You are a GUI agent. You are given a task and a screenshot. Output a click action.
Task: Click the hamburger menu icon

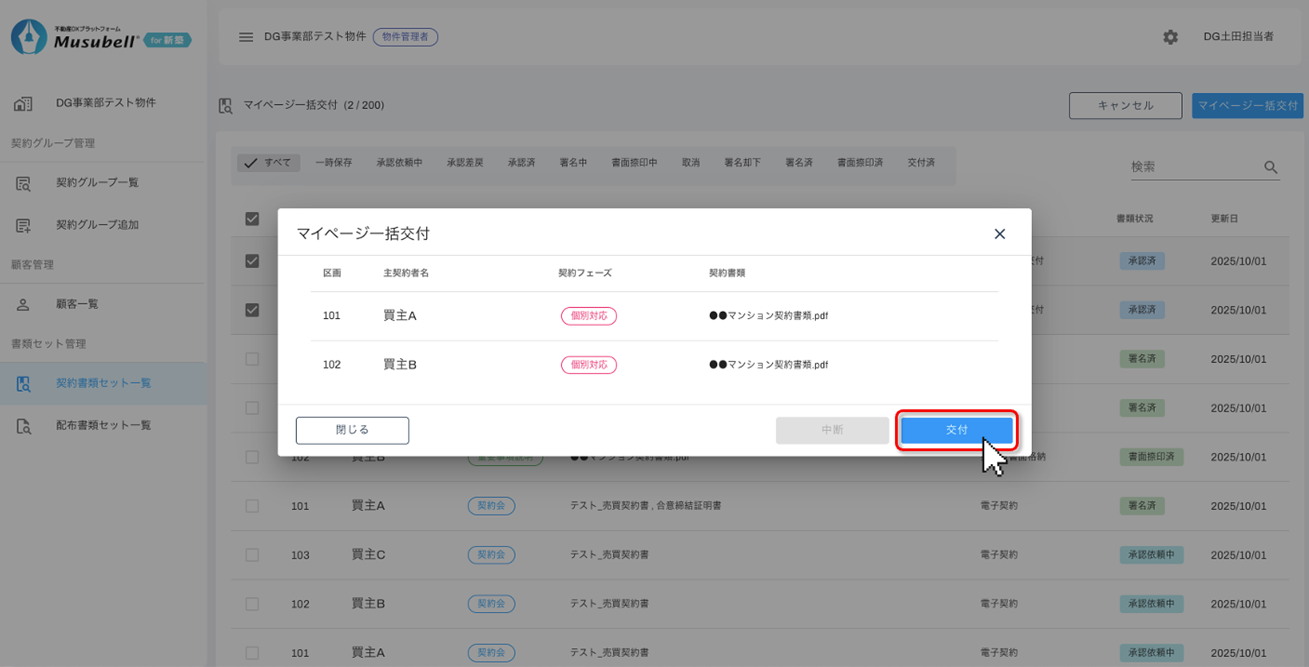click(245, 37)
